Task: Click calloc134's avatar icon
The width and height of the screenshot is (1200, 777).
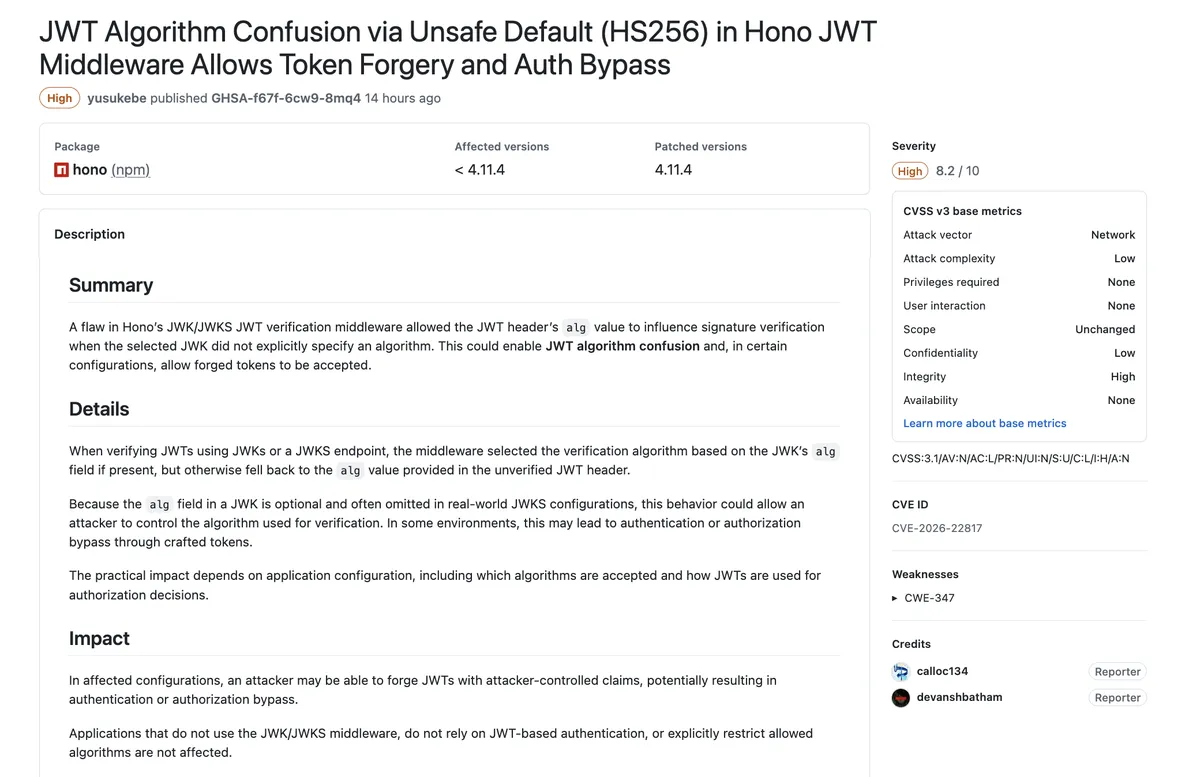Action: (x=900, y=672)
